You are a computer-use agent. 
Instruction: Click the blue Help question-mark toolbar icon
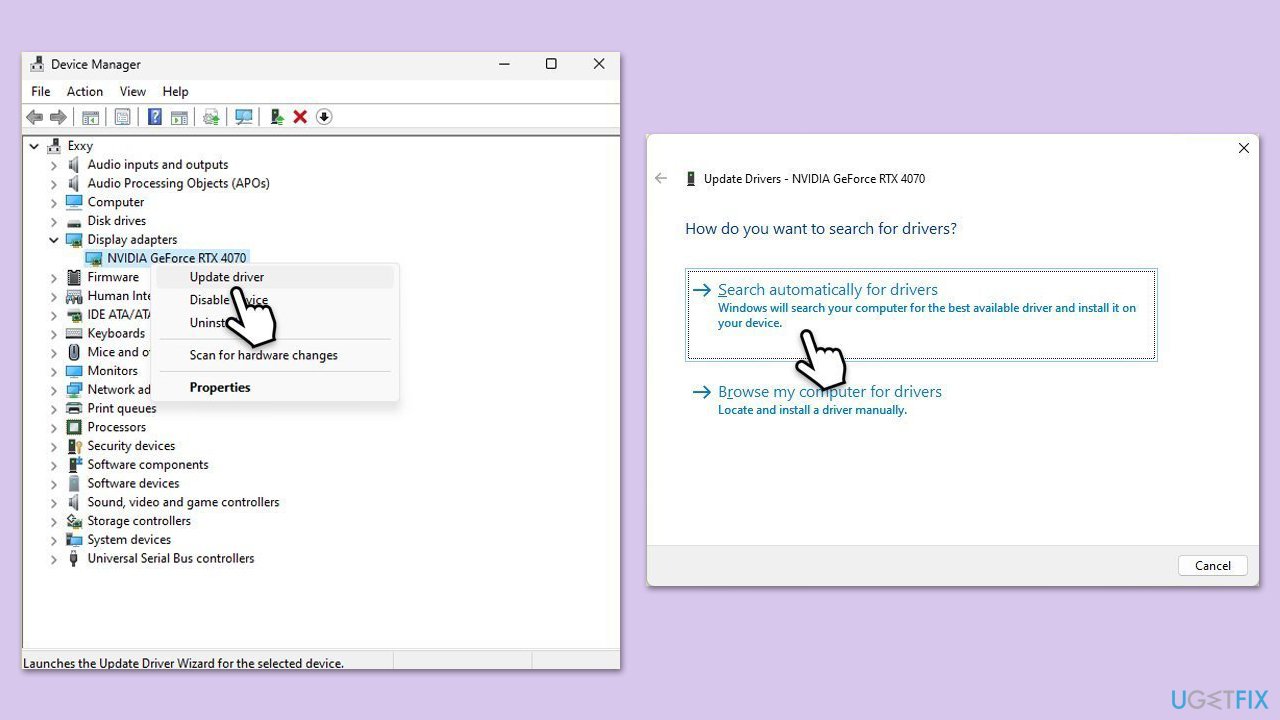point(155,117)
